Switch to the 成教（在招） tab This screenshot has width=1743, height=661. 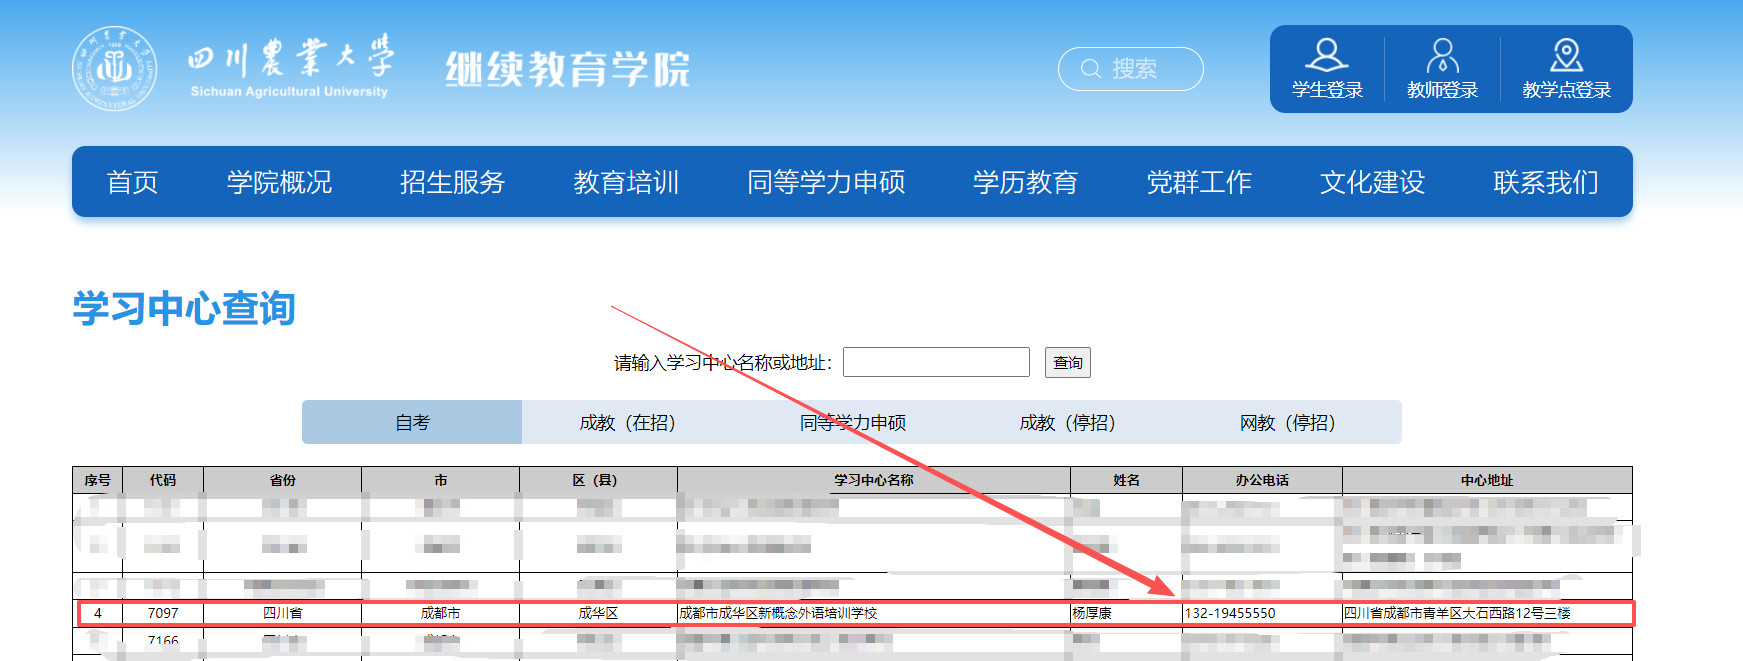tap(628, 423)
